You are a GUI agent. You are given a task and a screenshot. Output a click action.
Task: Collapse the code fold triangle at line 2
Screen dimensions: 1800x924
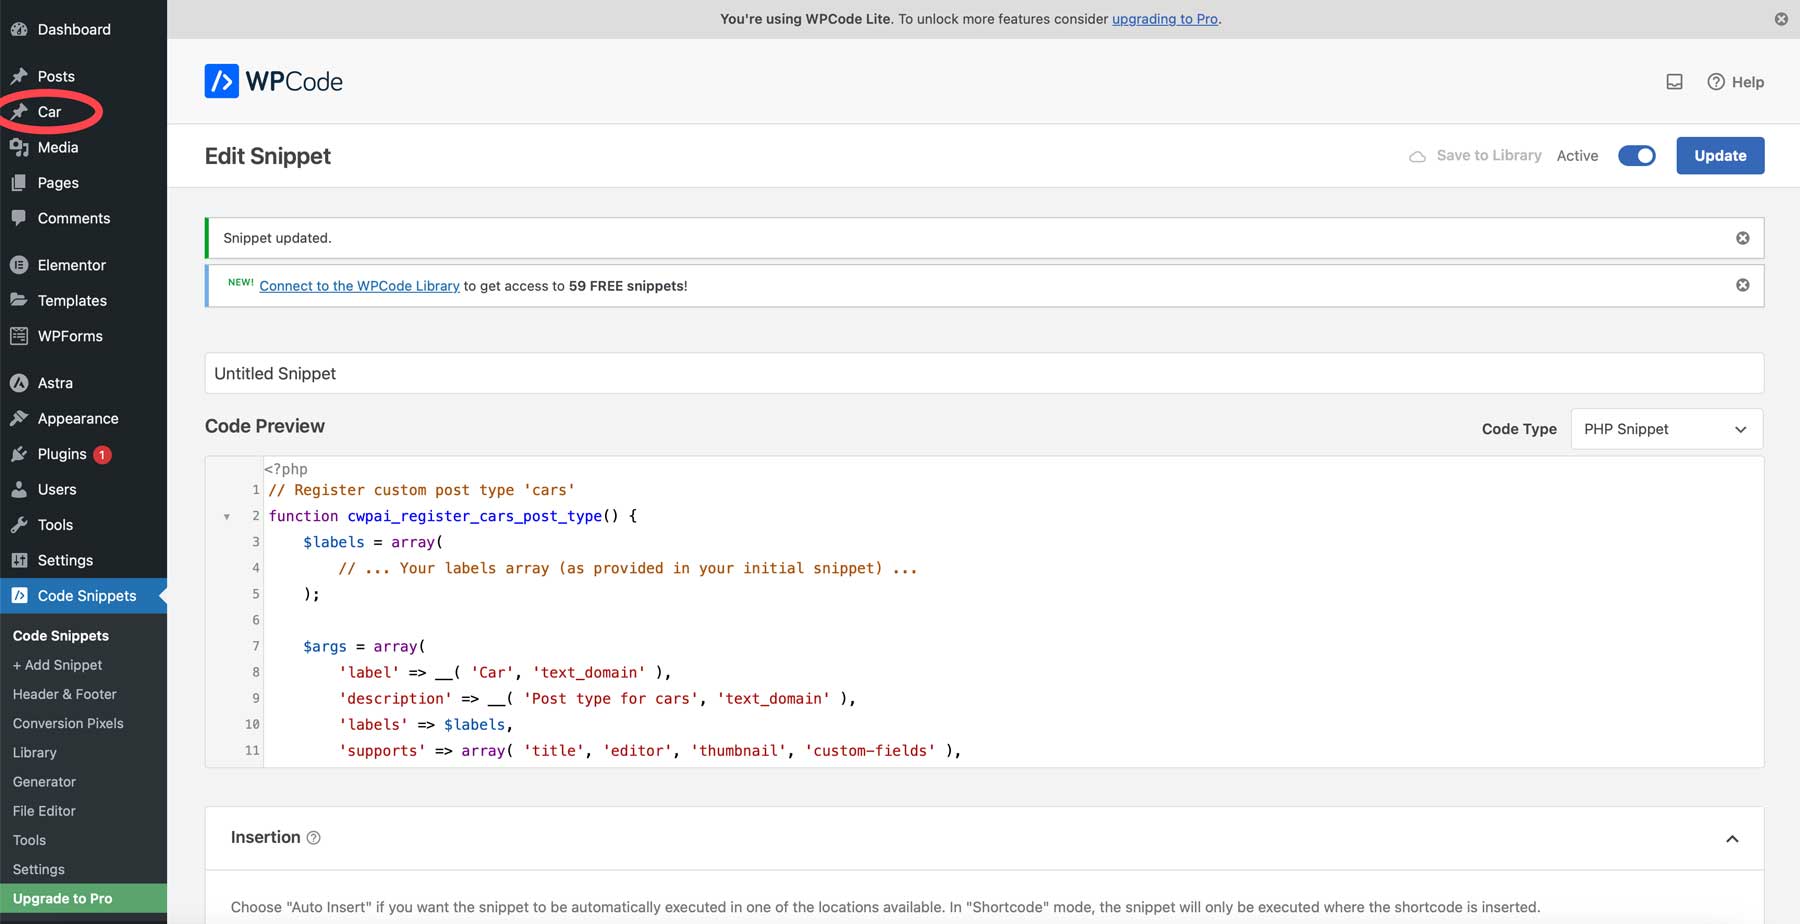point(226,517)
